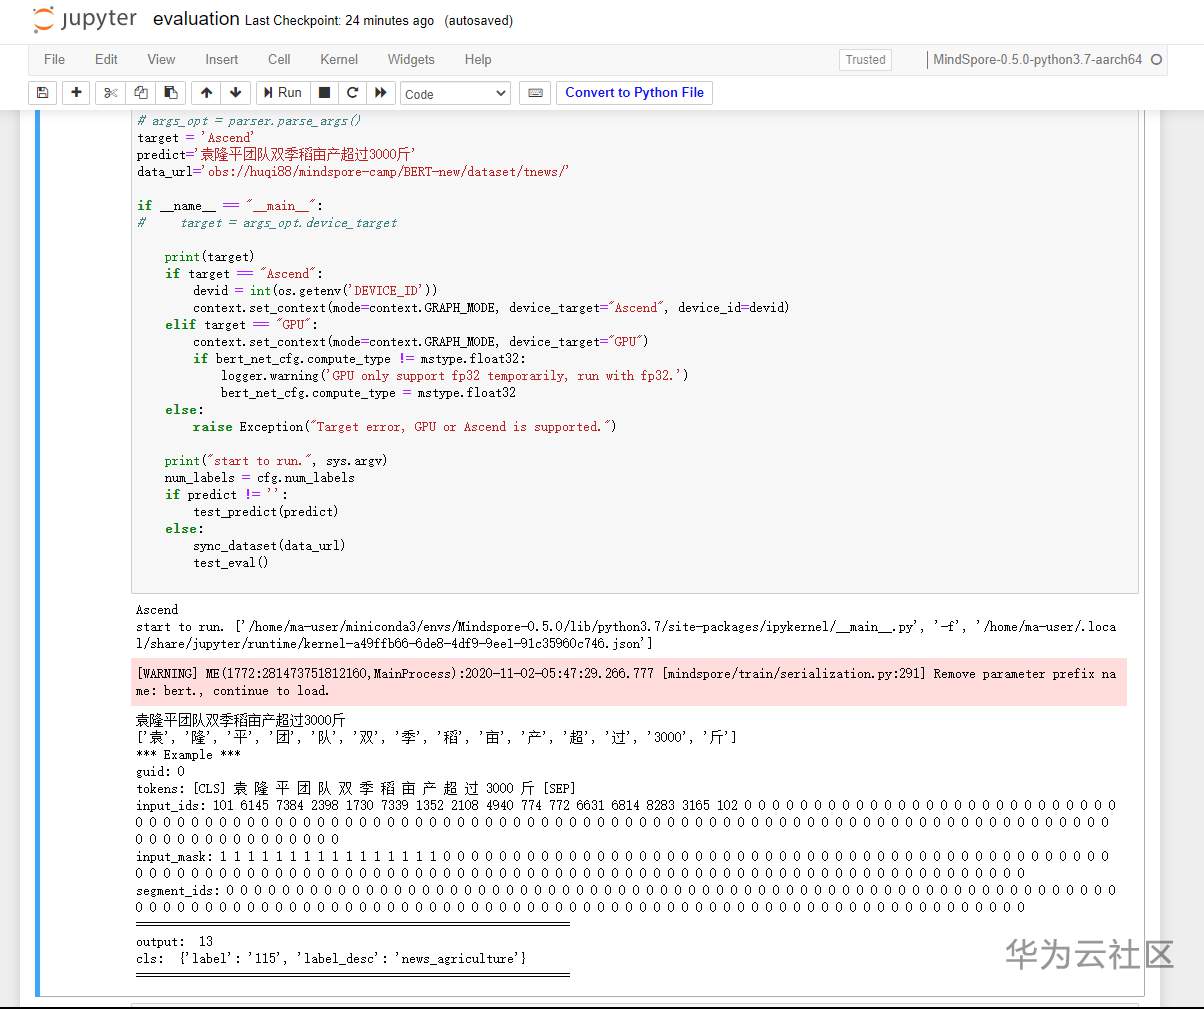This screenshot has height=1009, width=1204.
Task: Paste cells below with the clipboard icon
Action: pos(170,92)
